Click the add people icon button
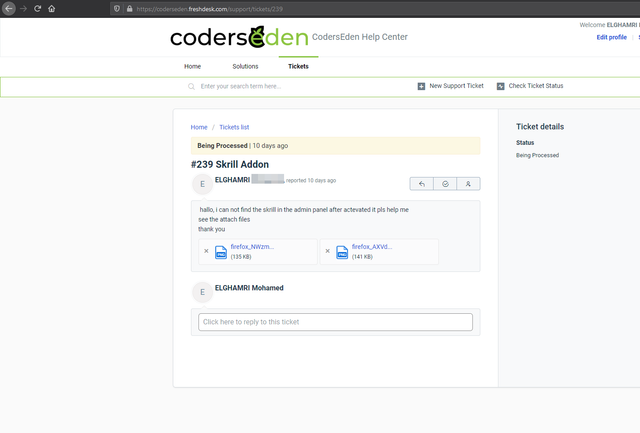 [468, 184]
